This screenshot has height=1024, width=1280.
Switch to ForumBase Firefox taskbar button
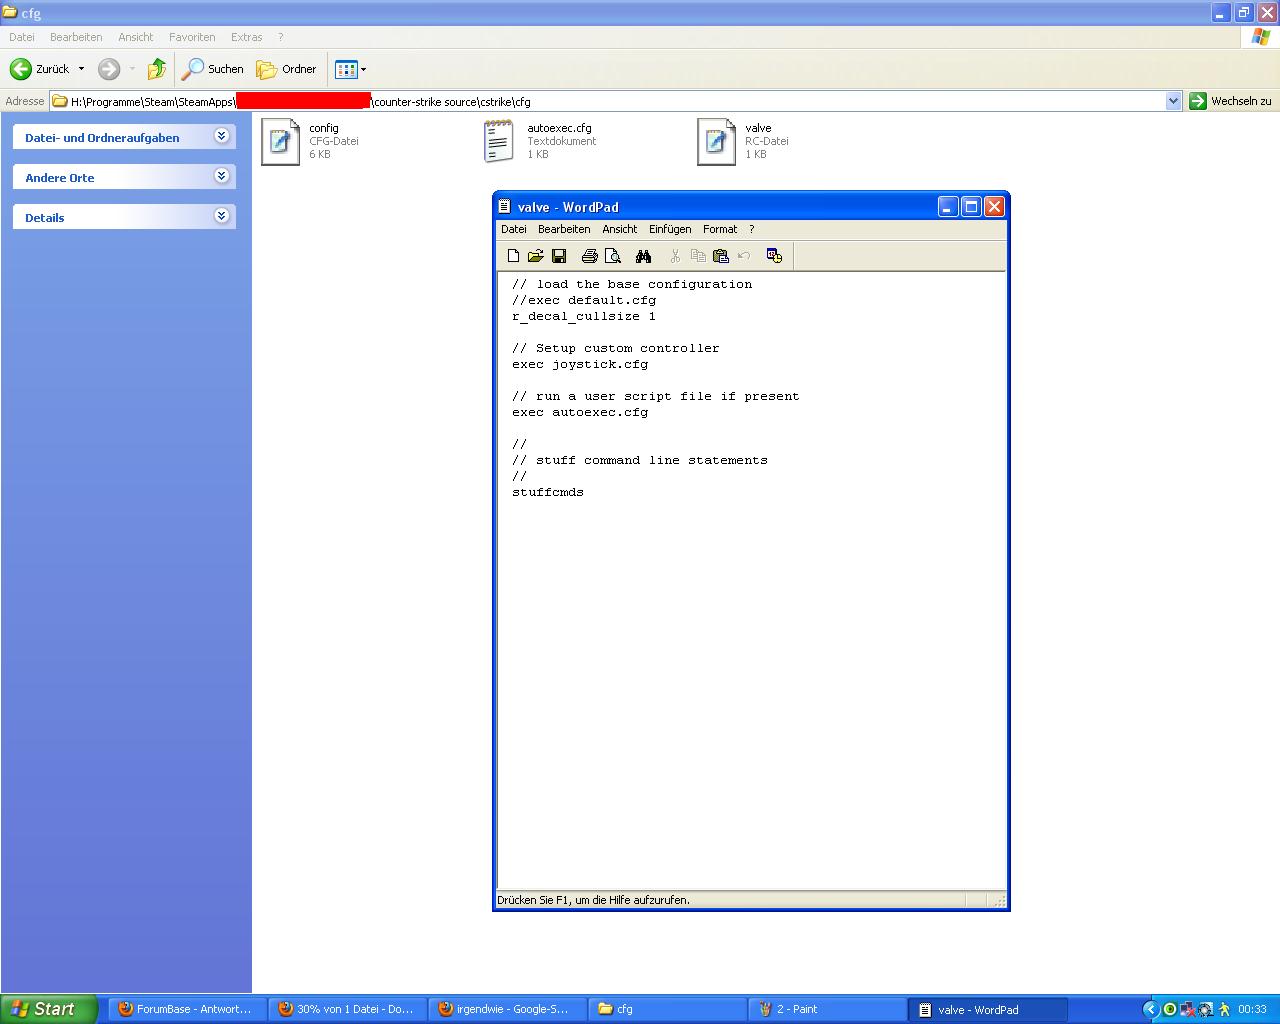tap(188, 1009)
